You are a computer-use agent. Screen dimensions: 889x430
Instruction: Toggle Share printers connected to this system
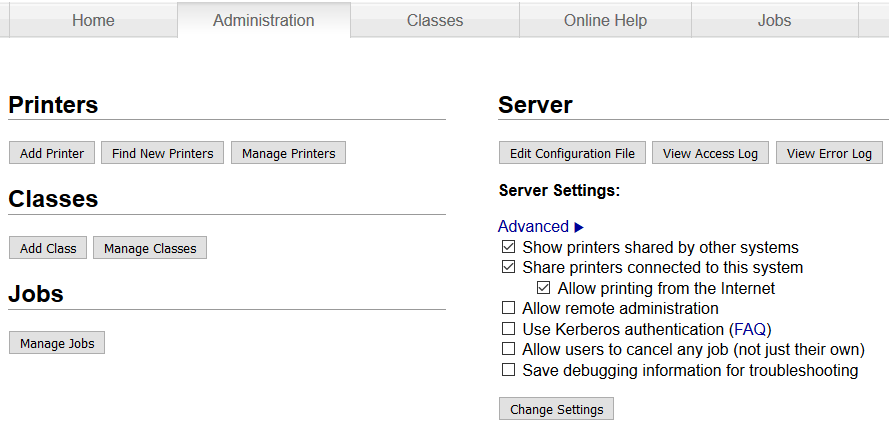pyautogui.click(x=509, y=267)
